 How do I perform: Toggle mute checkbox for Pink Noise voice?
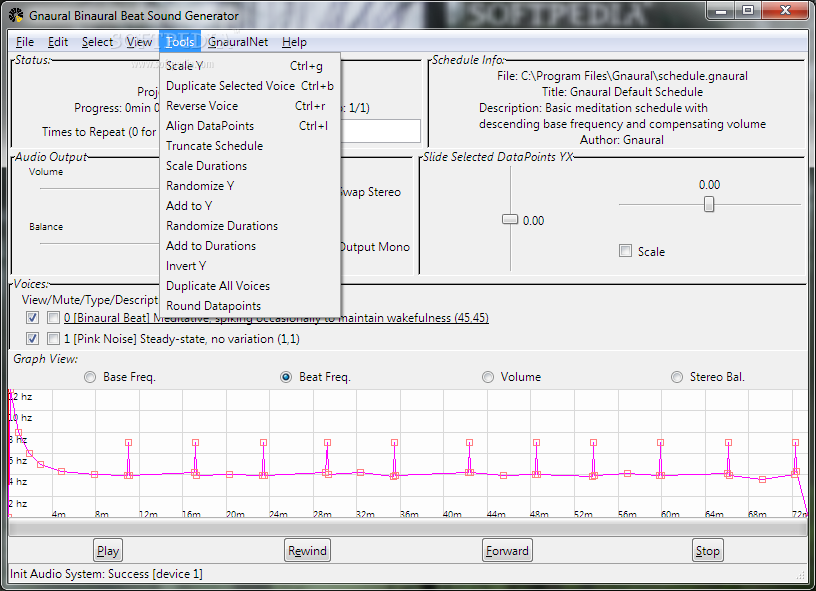click(53, 339)
